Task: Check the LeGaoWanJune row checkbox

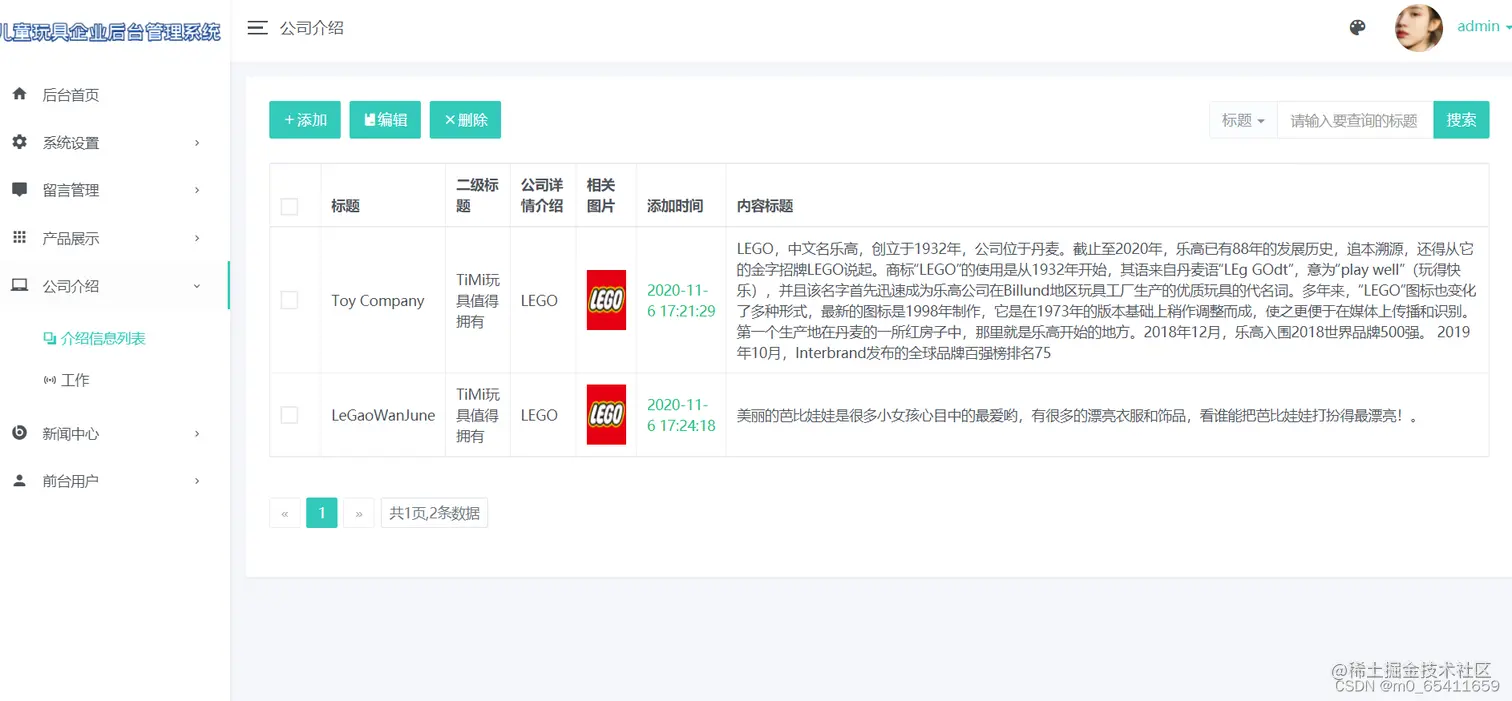Action: (x=289, y=415)
